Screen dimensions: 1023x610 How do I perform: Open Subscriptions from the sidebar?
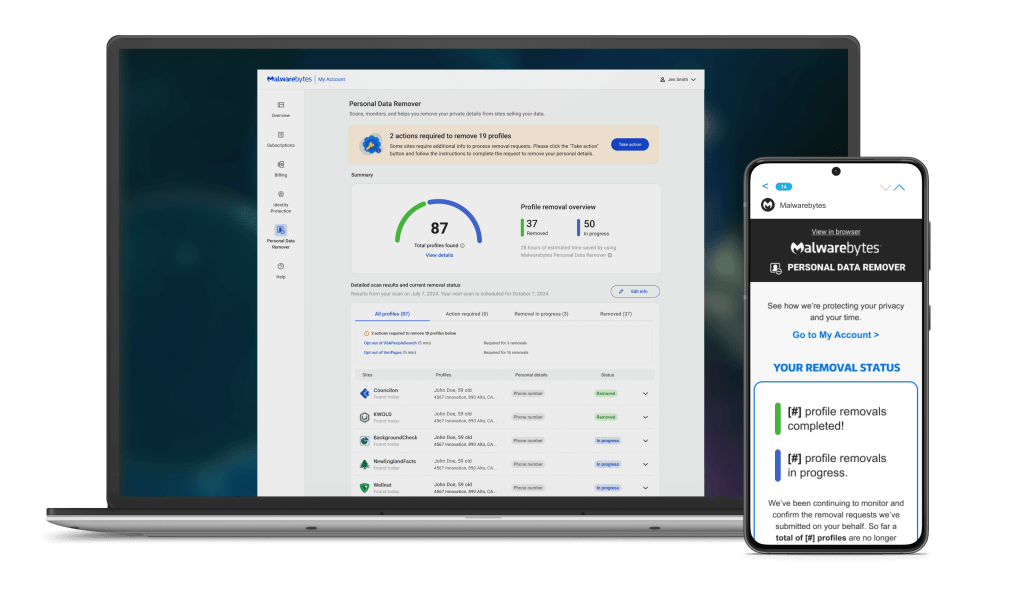pyautogui.click(x=281, y=135)
